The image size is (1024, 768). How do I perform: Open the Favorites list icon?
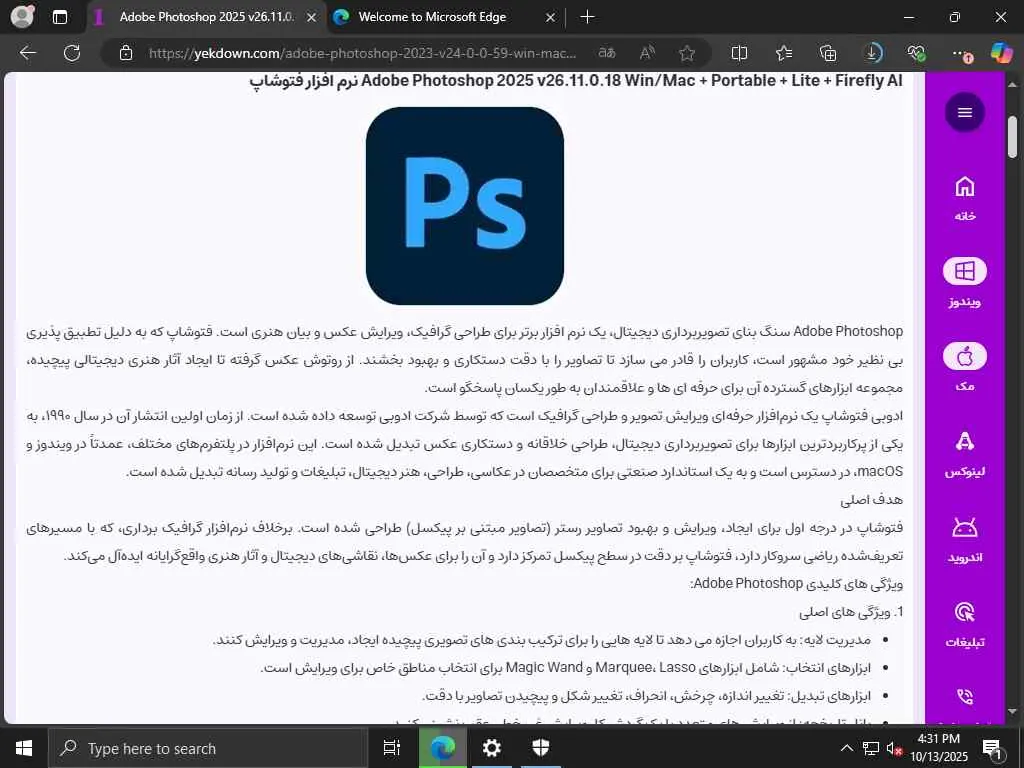(784, 53)
